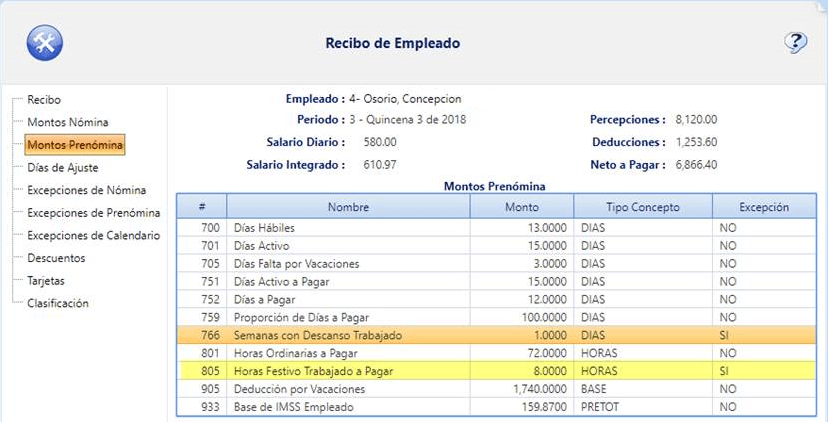Screen dimensions: 828x422
Task: Select Clasificación tree item
Action: 58,304
